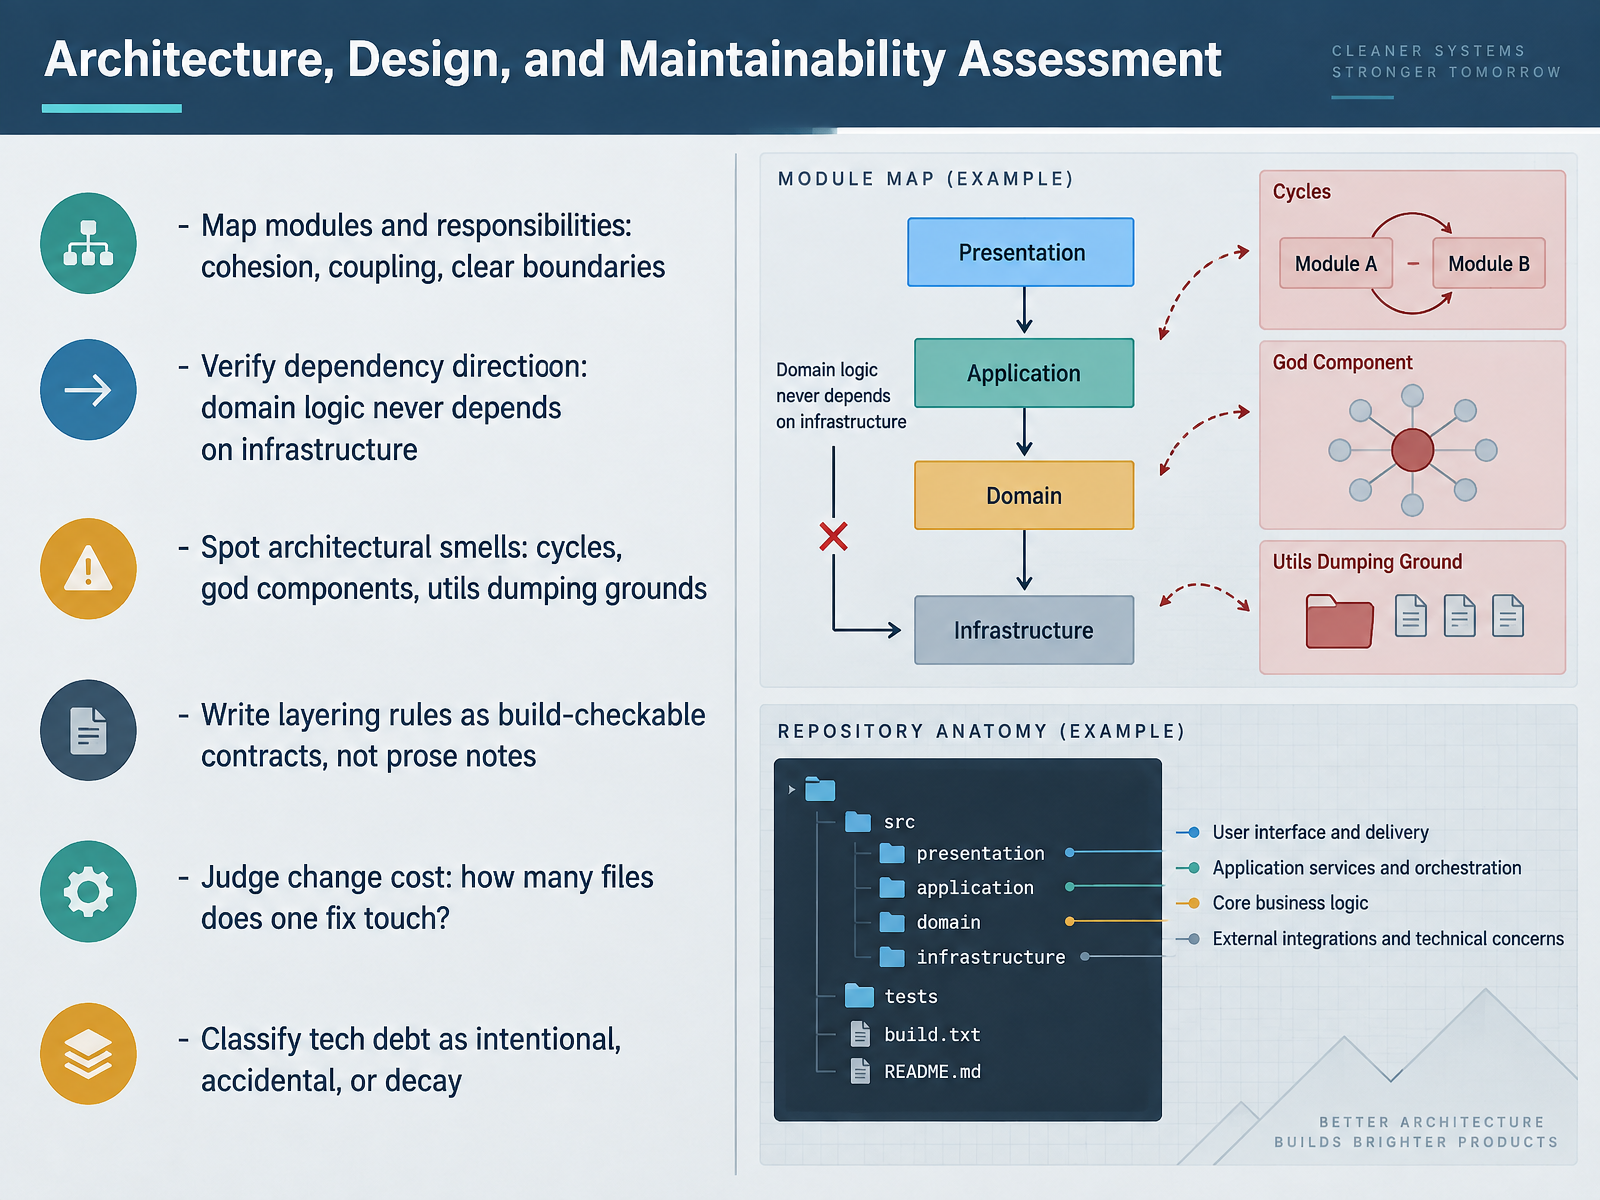Click the src folder icon
This screenshot has width=1600, height=1200.
(x=858, y=822)
